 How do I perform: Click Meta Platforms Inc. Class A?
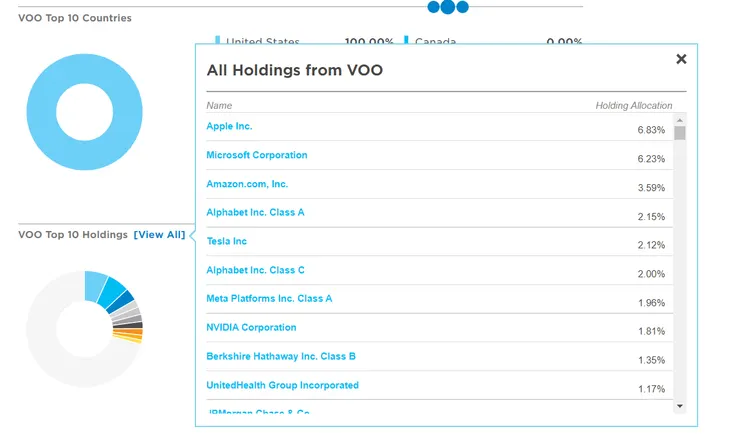pyautogui.click(x=269, y=298)
